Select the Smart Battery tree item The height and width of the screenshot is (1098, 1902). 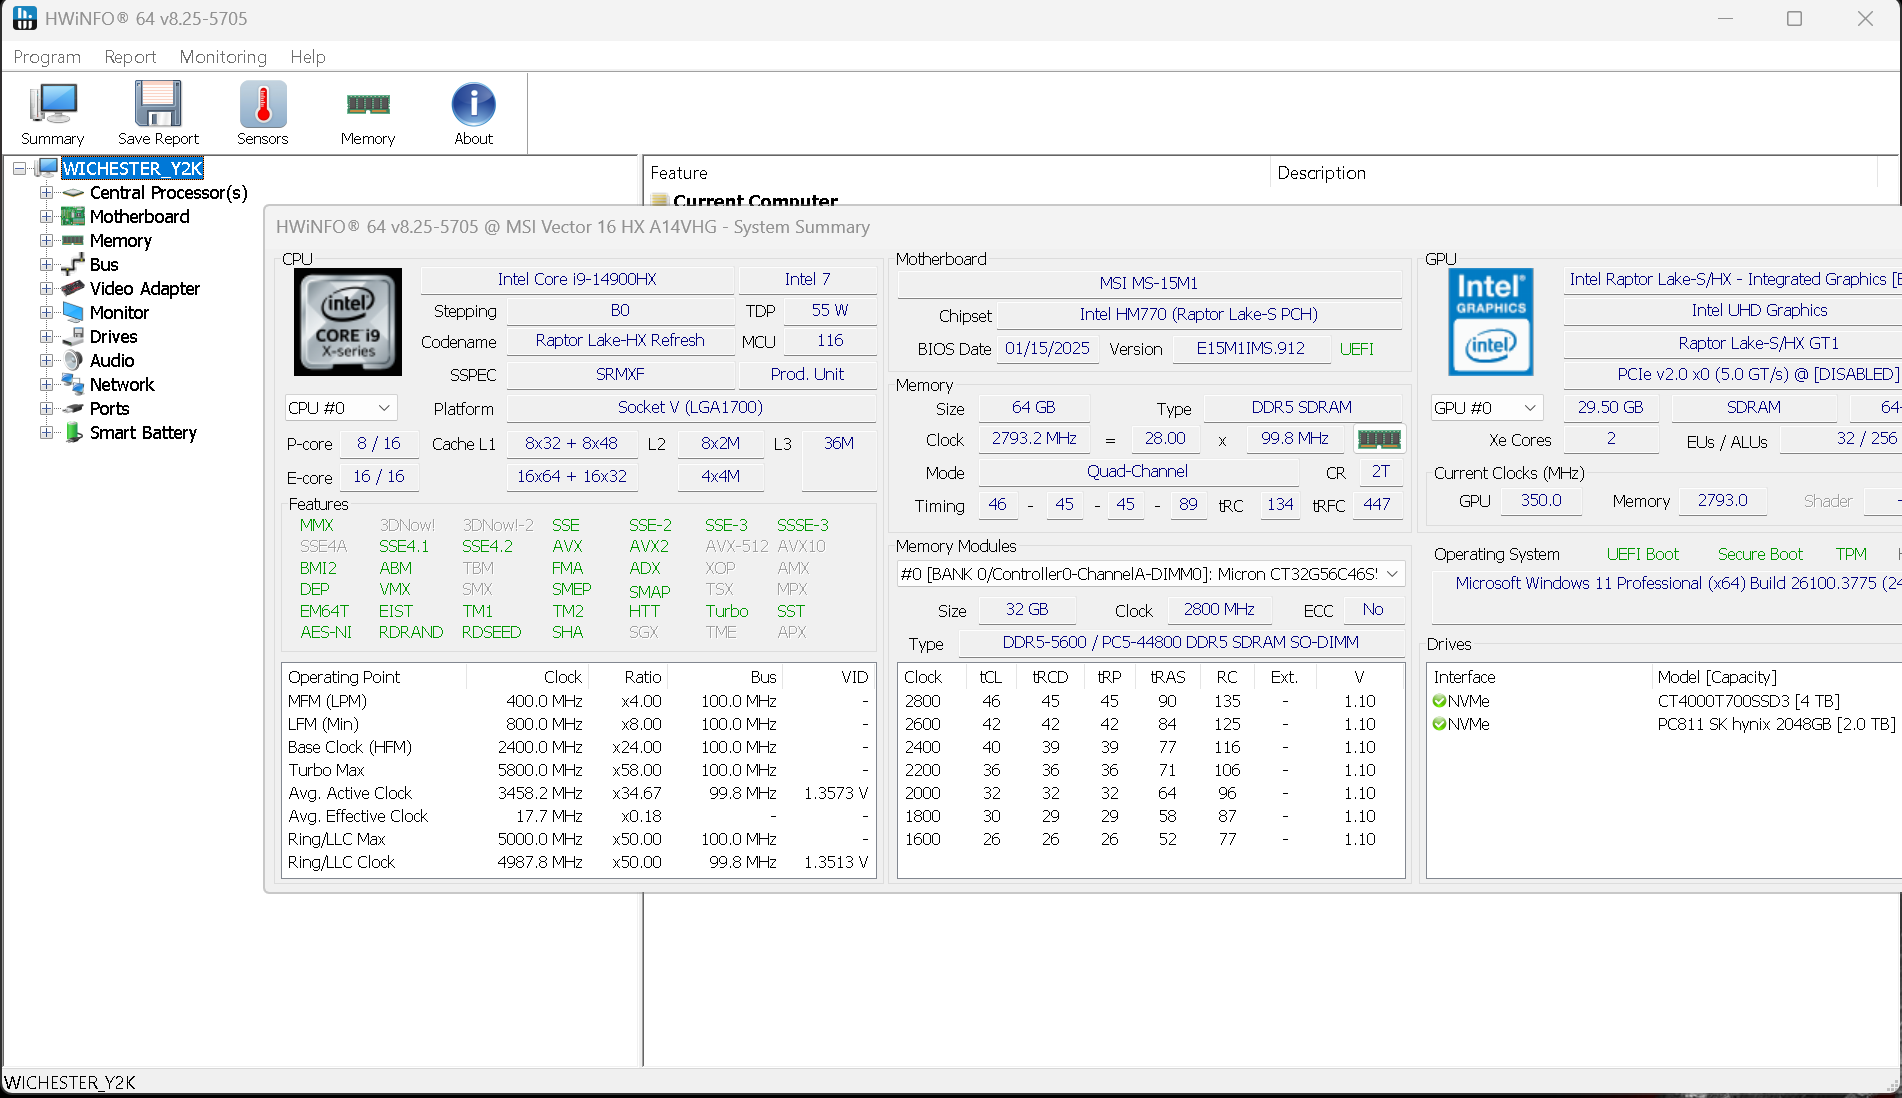(x=143, y=432)
